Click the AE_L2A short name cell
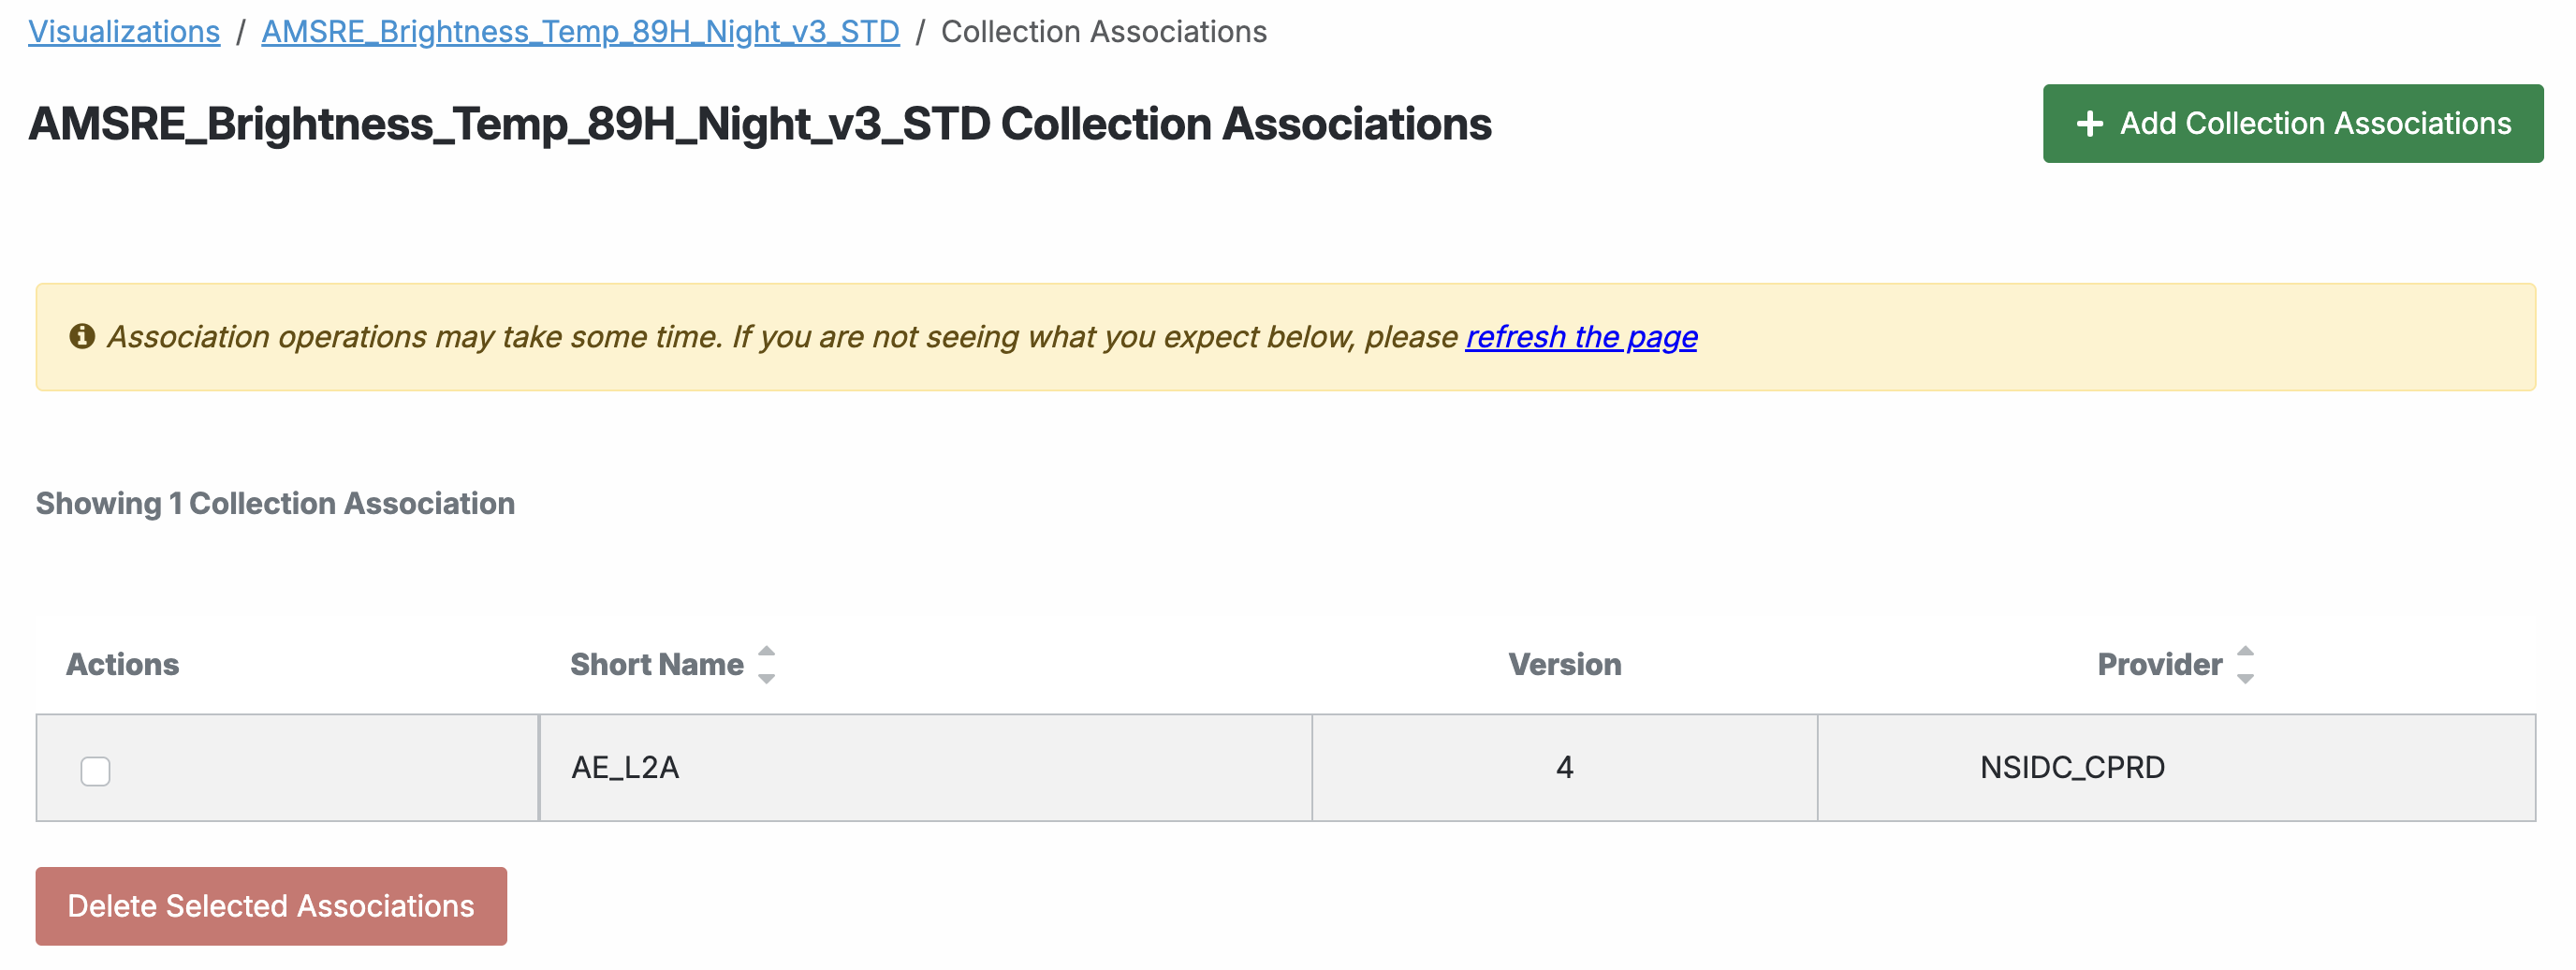The image size is (2576, 970). [x=625, y=768]
